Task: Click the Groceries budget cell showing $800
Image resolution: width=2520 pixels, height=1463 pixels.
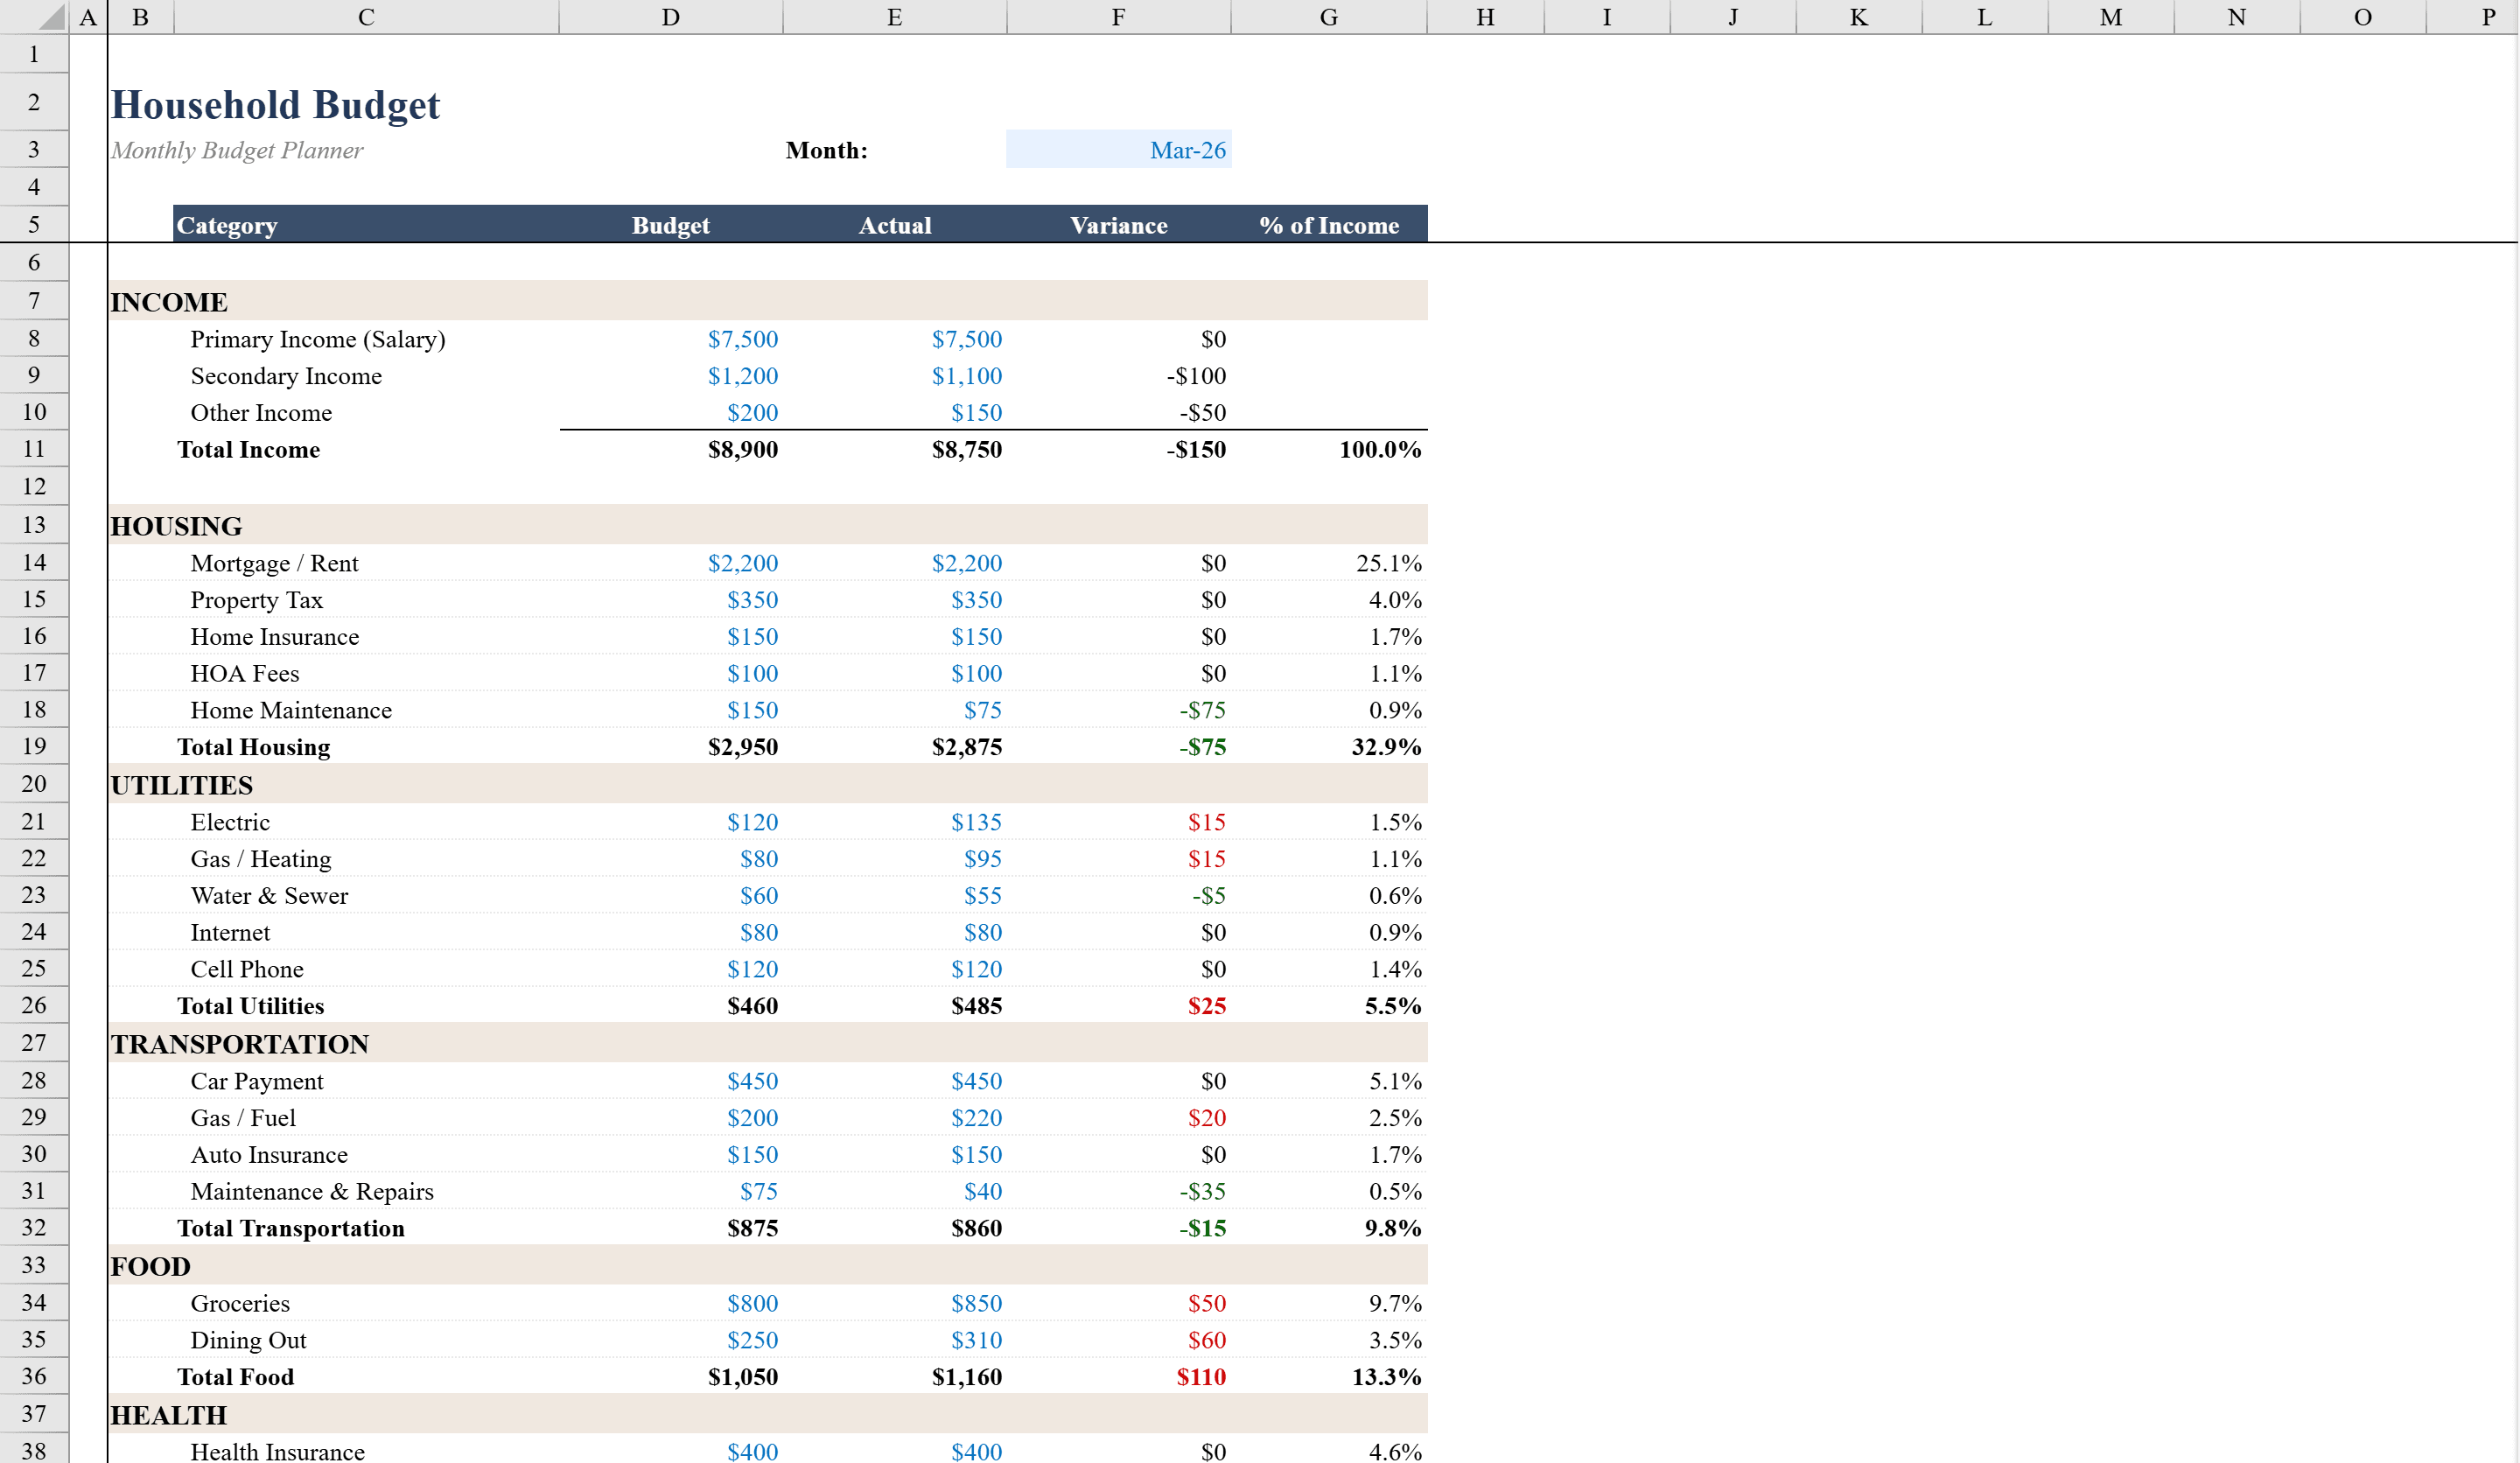Action: [753, 1303]
